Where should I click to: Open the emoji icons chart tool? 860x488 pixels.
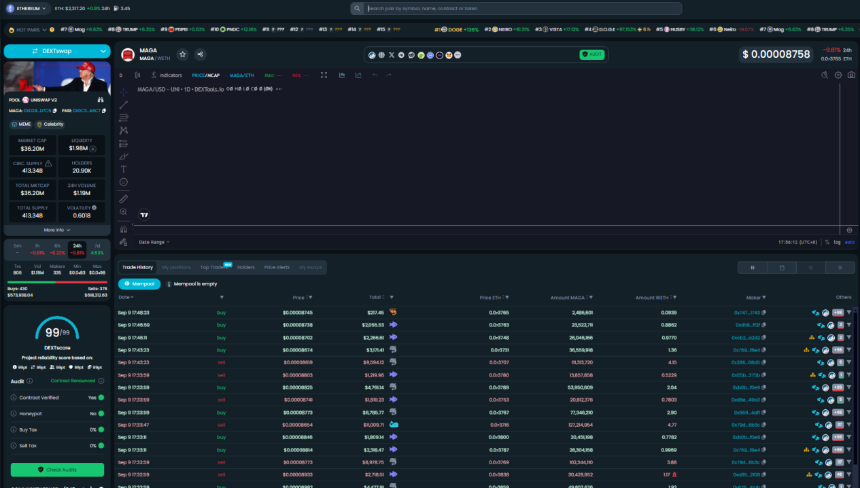pyautogui.click(x=123, y=182)
